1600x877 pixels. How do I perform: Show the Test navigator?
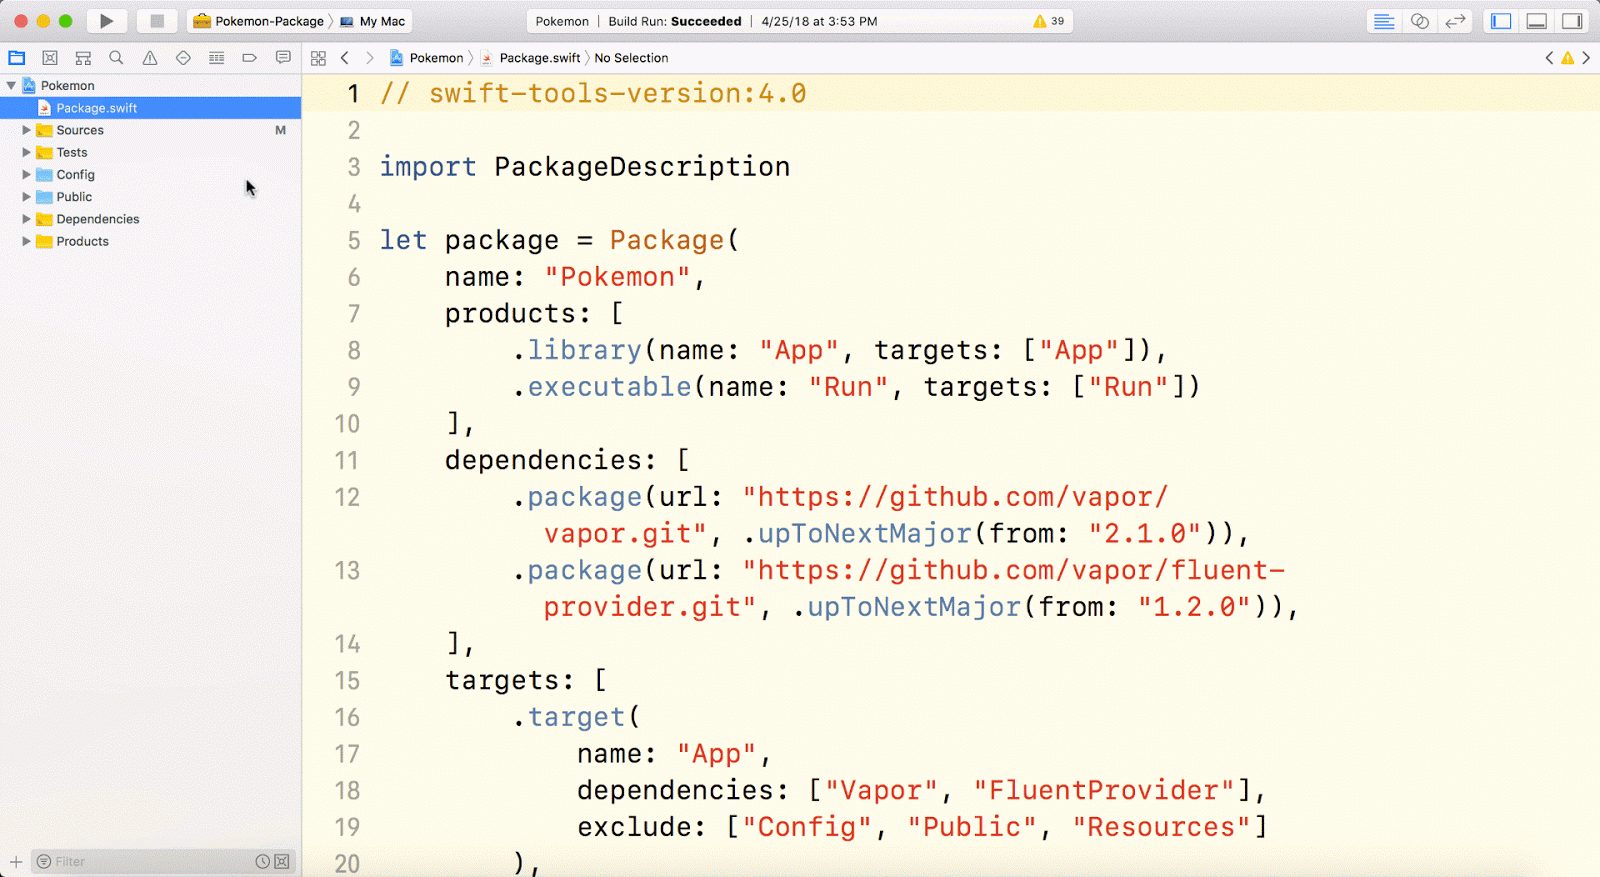(x=183, y=58)
